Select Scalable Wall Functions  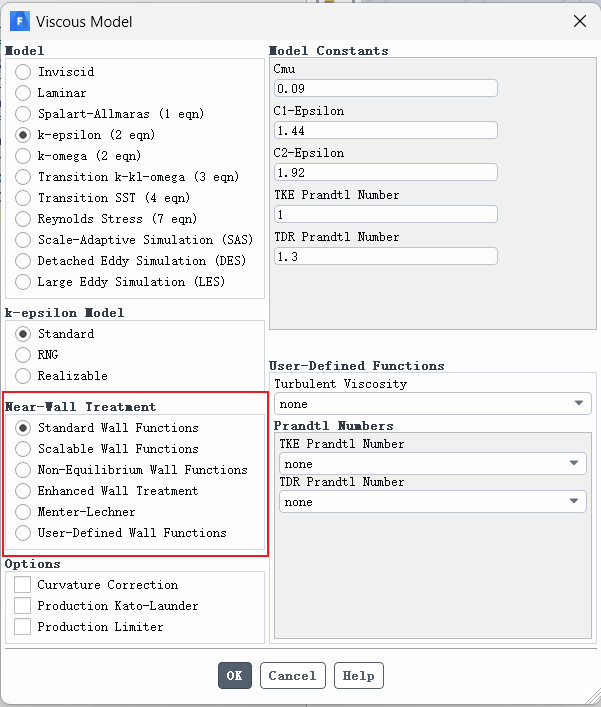(23, 449)
